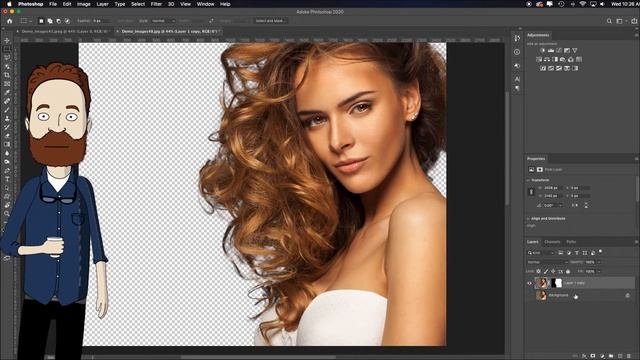Open the Adjustments panel menu
This screenshot has width=640, height=360.
click(x=636, y=35)
